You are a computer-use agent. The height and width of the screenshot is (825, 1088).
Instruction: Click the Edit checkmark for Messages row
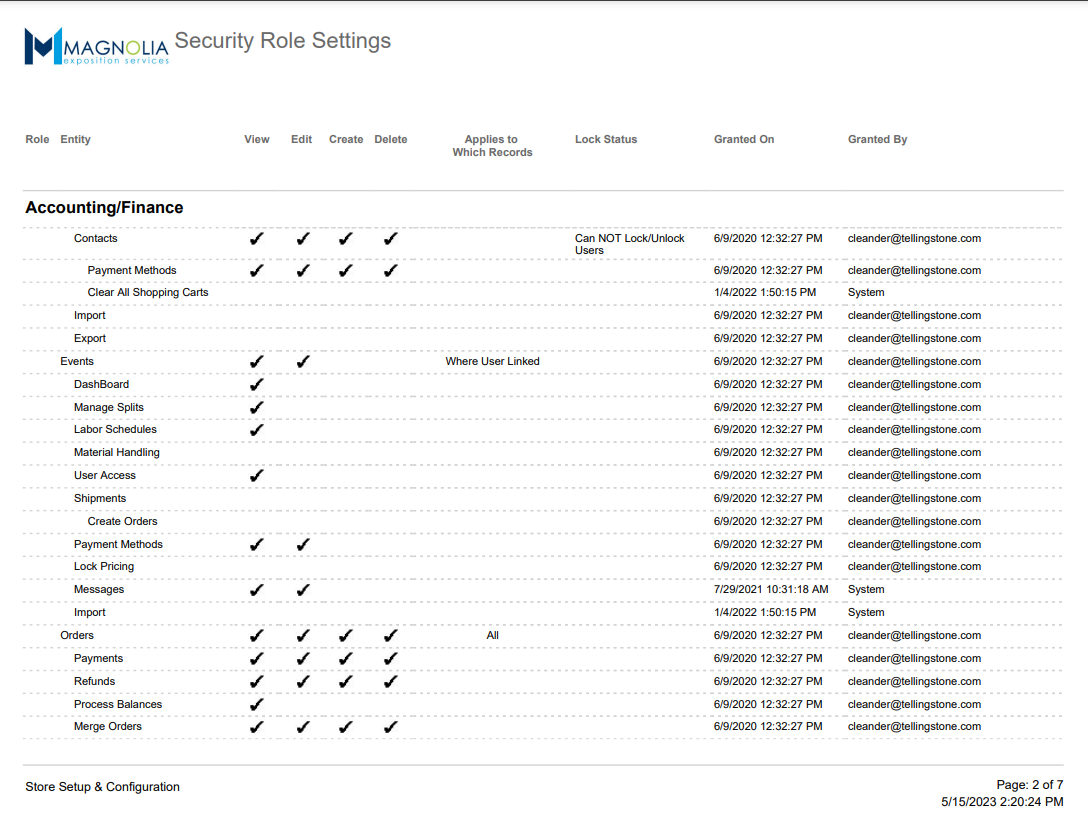(x=303, y=590)
